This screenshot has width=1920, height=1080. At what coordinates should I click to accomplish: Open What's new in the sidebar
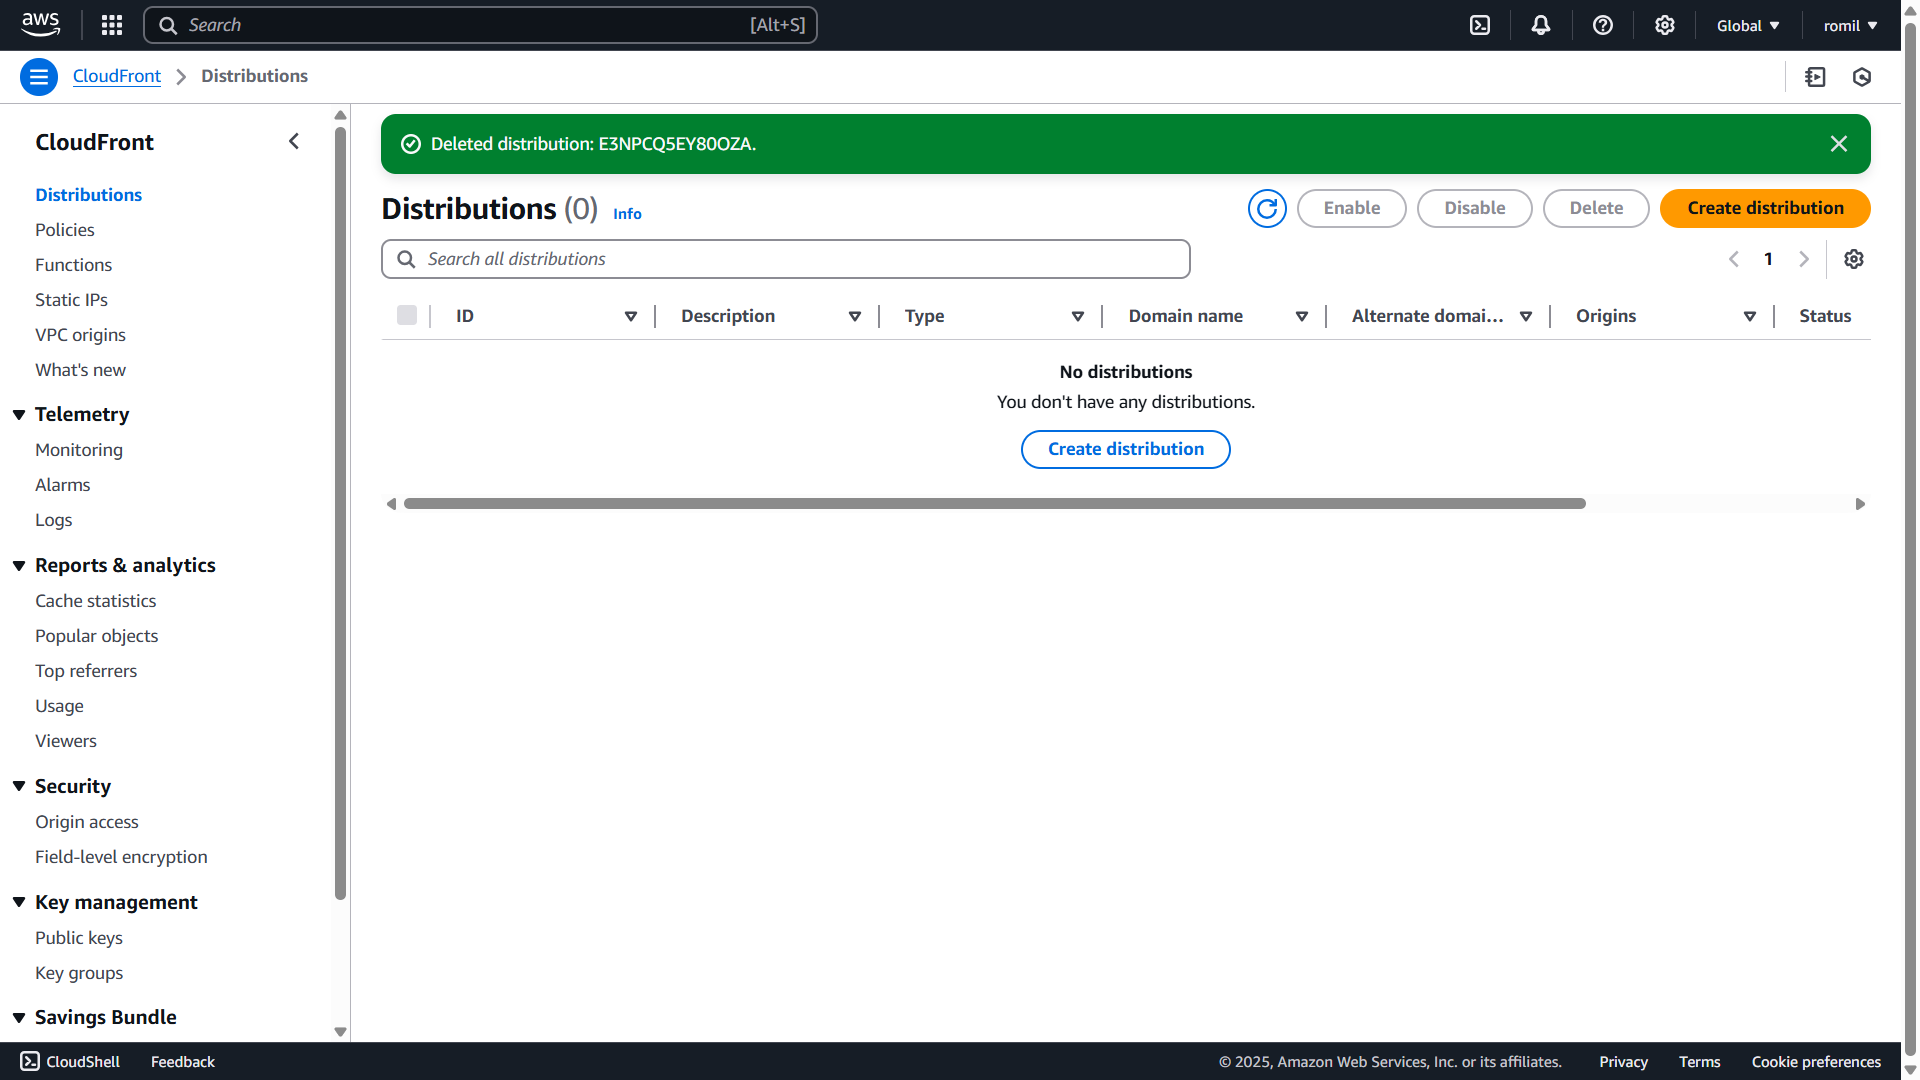click(x=80, y=370)
